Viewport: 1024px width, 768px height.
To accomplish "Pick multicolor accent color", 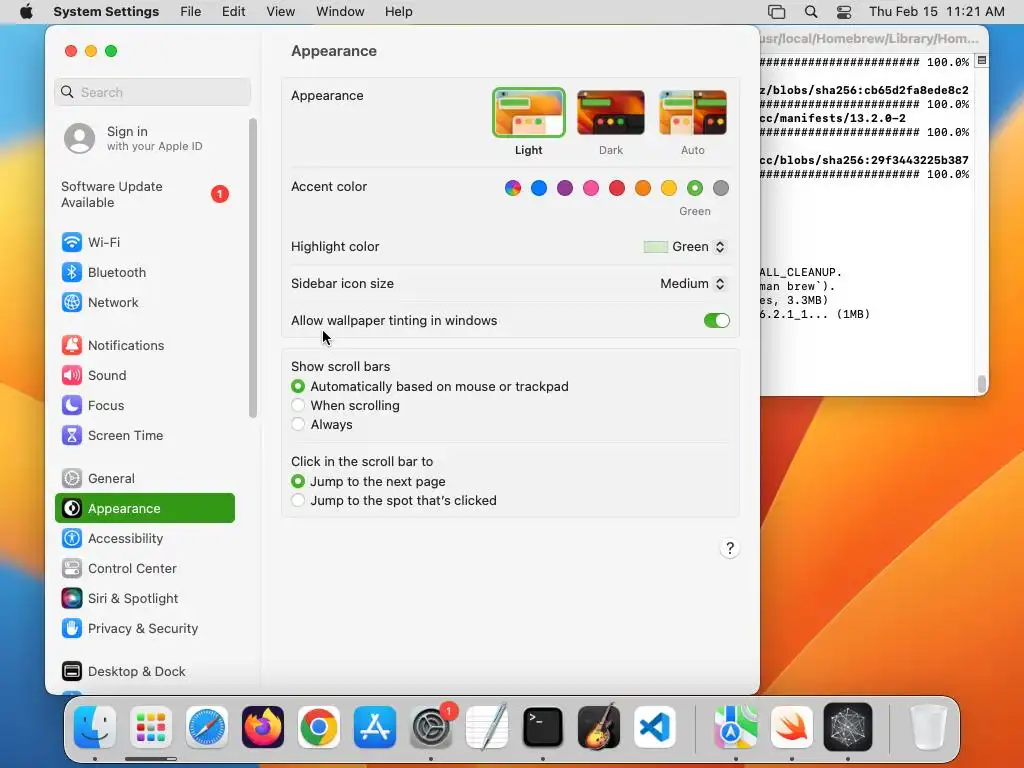I will click(x=513, y=189).
